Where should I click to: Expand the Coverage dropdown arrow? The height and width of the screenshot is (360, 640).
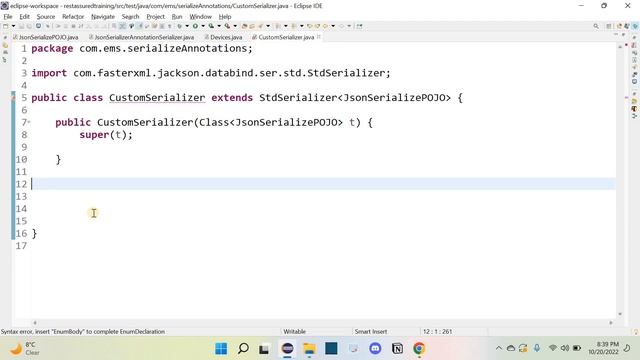(x=219, y=26)
